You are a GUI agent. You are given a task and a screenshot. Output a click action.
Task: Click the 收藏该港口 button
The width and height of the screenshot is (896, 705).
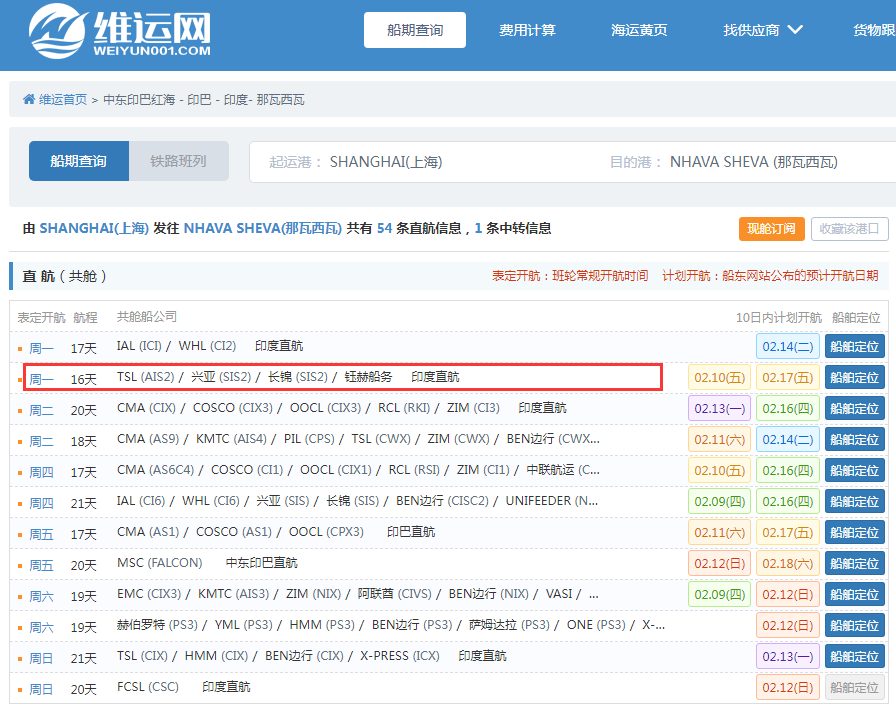click(x=849, y=228)
